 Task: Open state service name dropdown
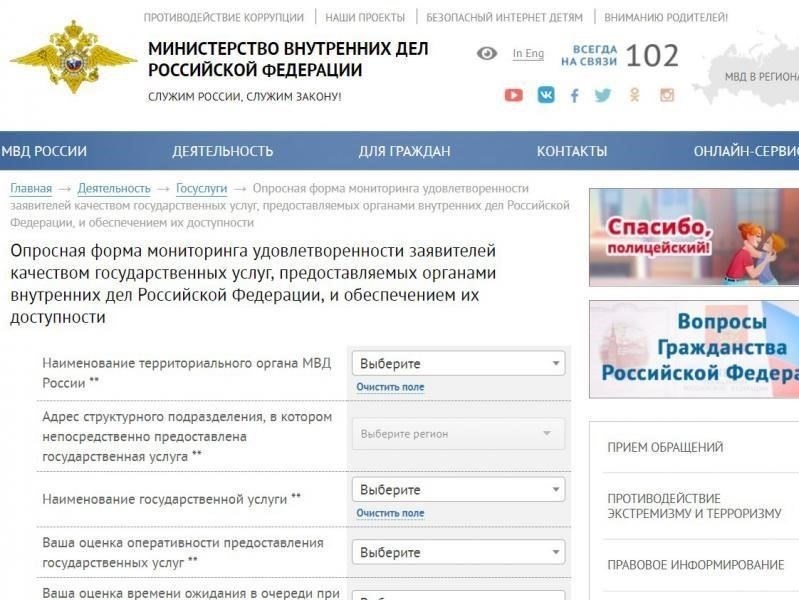click(458, 489)
